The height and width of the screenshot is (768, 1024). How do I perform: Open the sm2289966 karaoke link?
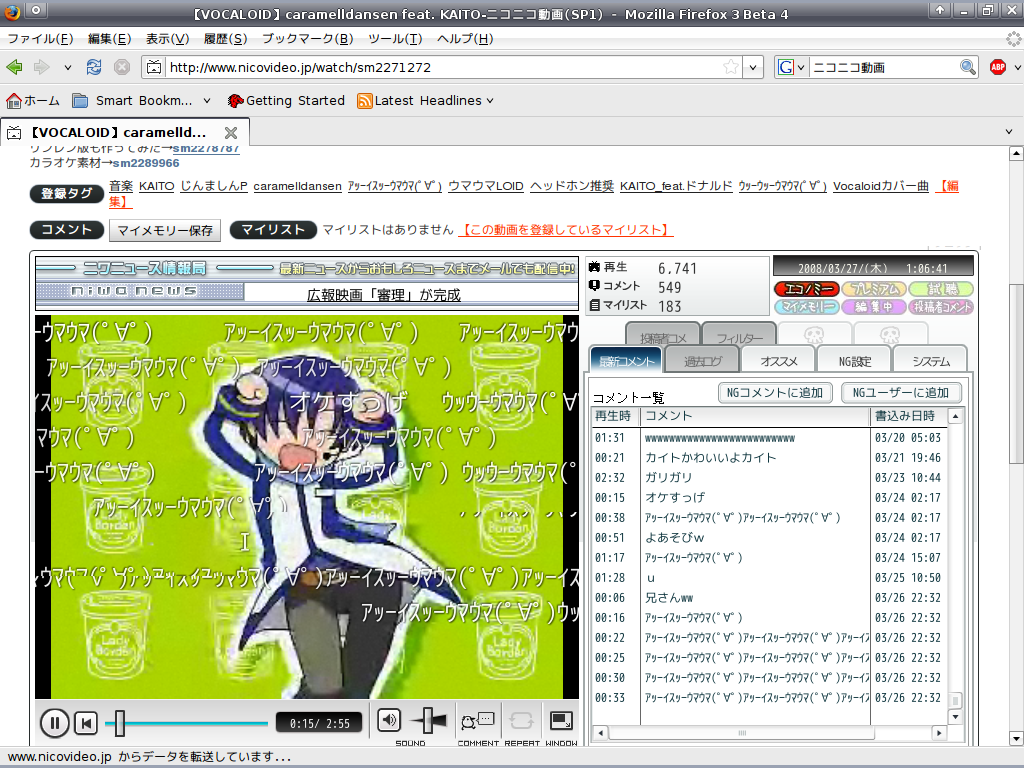146,163
